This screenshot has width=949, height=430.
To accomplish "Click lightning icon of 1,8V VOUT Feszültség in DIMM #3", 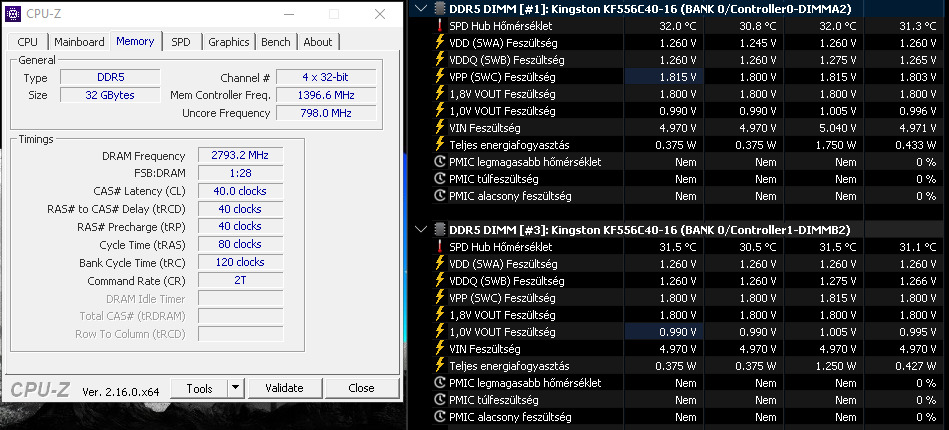I will pyautogui.click(x=440, y=314).
